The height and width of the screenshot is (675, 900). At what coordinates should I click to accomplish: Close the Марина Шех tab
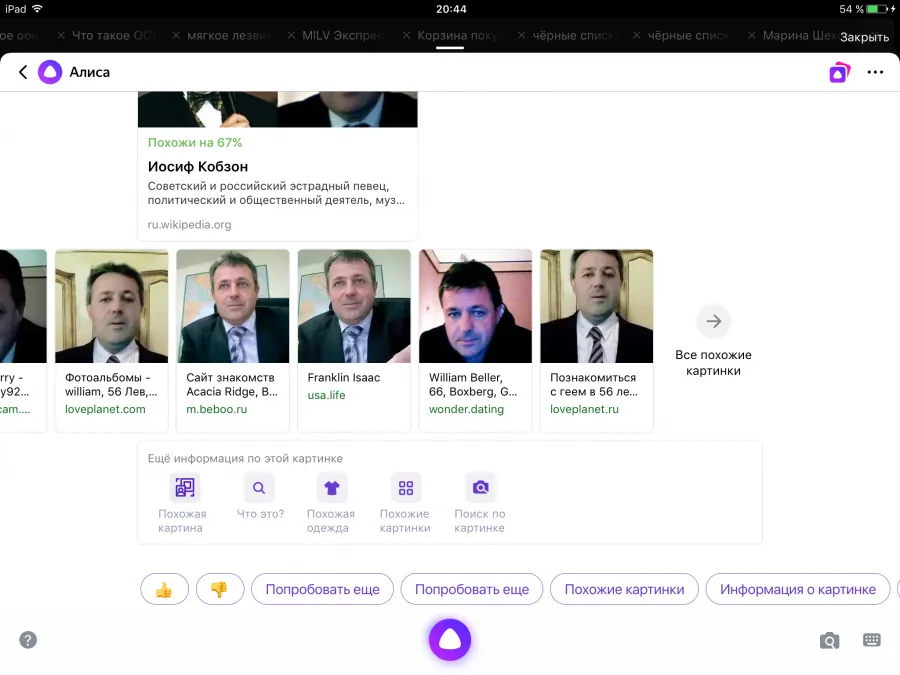pos(752,36)
